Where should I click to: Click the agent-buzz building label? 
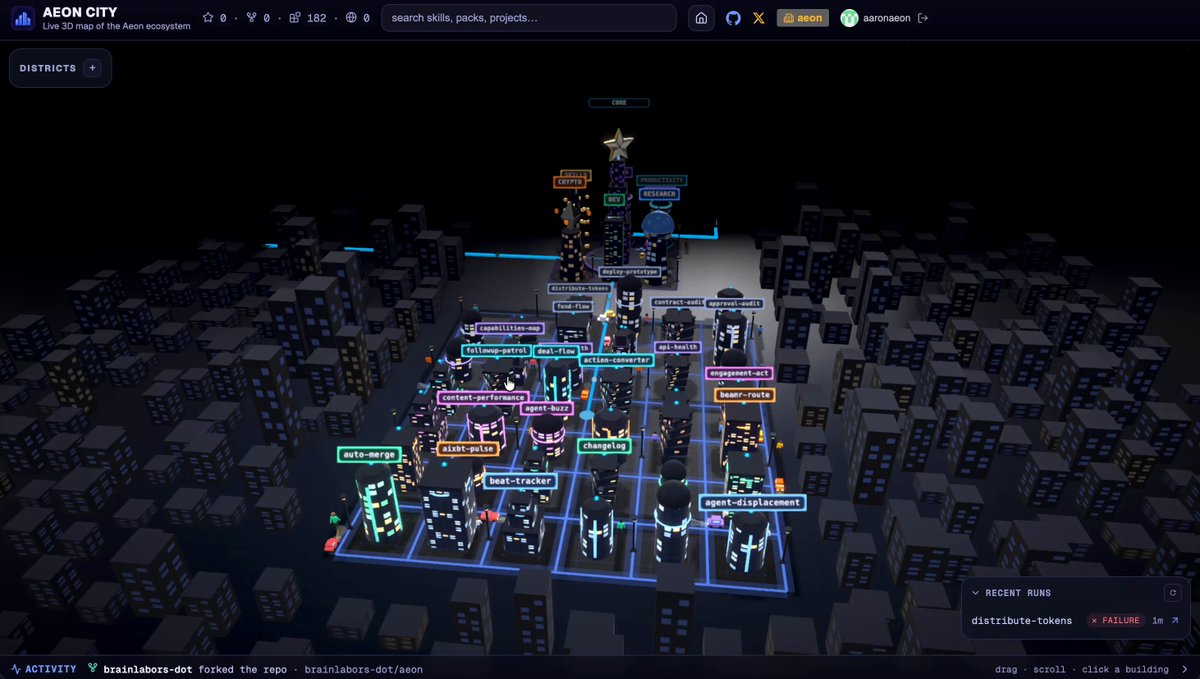pos(547,408)
